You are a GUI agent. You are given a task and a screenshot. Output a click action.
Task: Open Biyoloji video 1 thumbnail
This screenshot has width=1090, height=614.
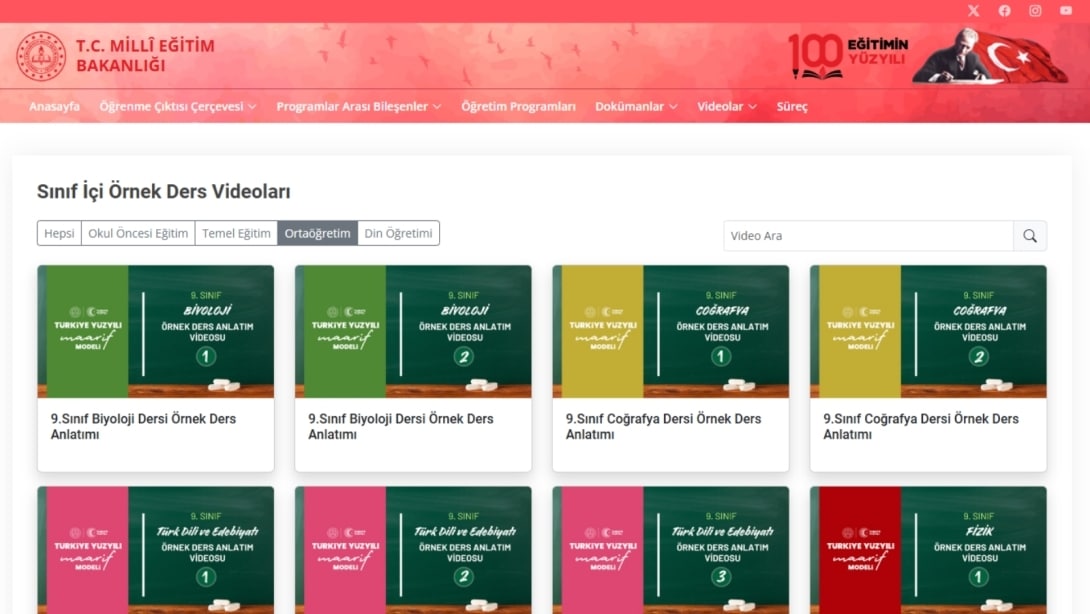(156, 331)
